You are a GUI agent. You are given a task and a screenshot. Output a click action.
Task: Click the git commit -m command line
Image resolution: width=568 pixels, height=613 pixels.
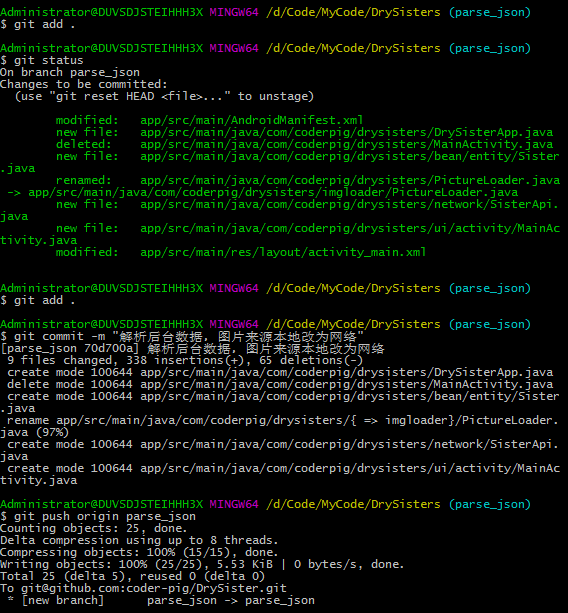(182, 336)
